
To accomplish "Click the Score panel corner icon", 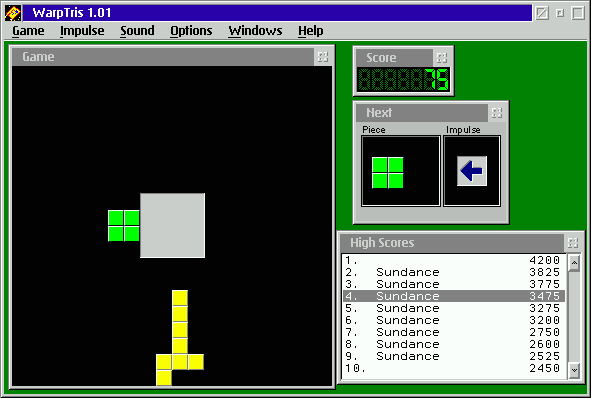I will [x=442, y=58].
